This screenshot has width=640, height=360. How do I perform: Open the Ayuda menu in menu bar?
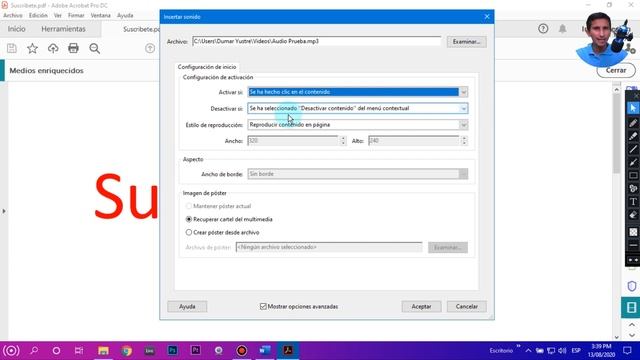pyautogui.click(x=125, y=15)
